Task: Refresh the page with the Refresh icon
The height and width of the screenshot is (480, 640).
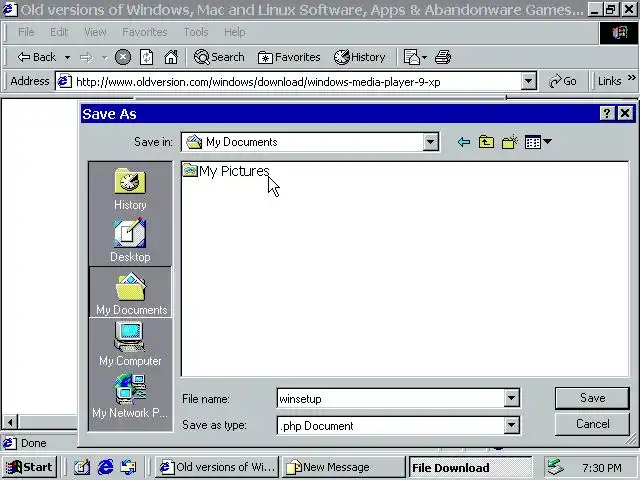Action: [x=147, y=57]
